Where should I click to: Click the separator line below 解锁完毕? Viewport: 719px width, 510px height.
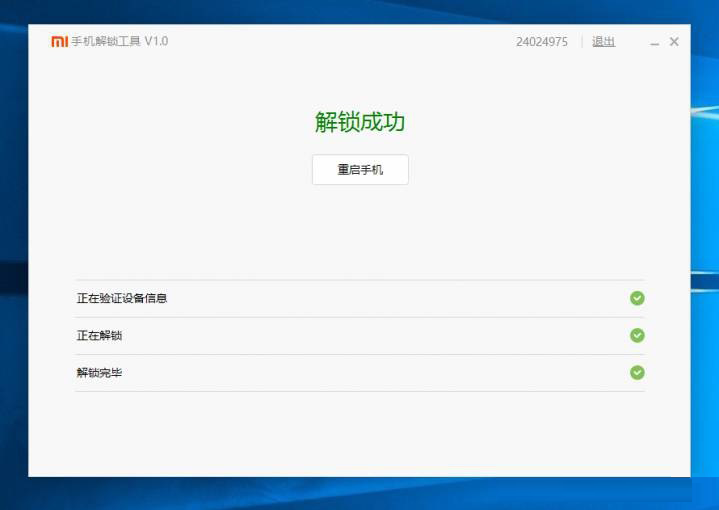coord(360,391)
